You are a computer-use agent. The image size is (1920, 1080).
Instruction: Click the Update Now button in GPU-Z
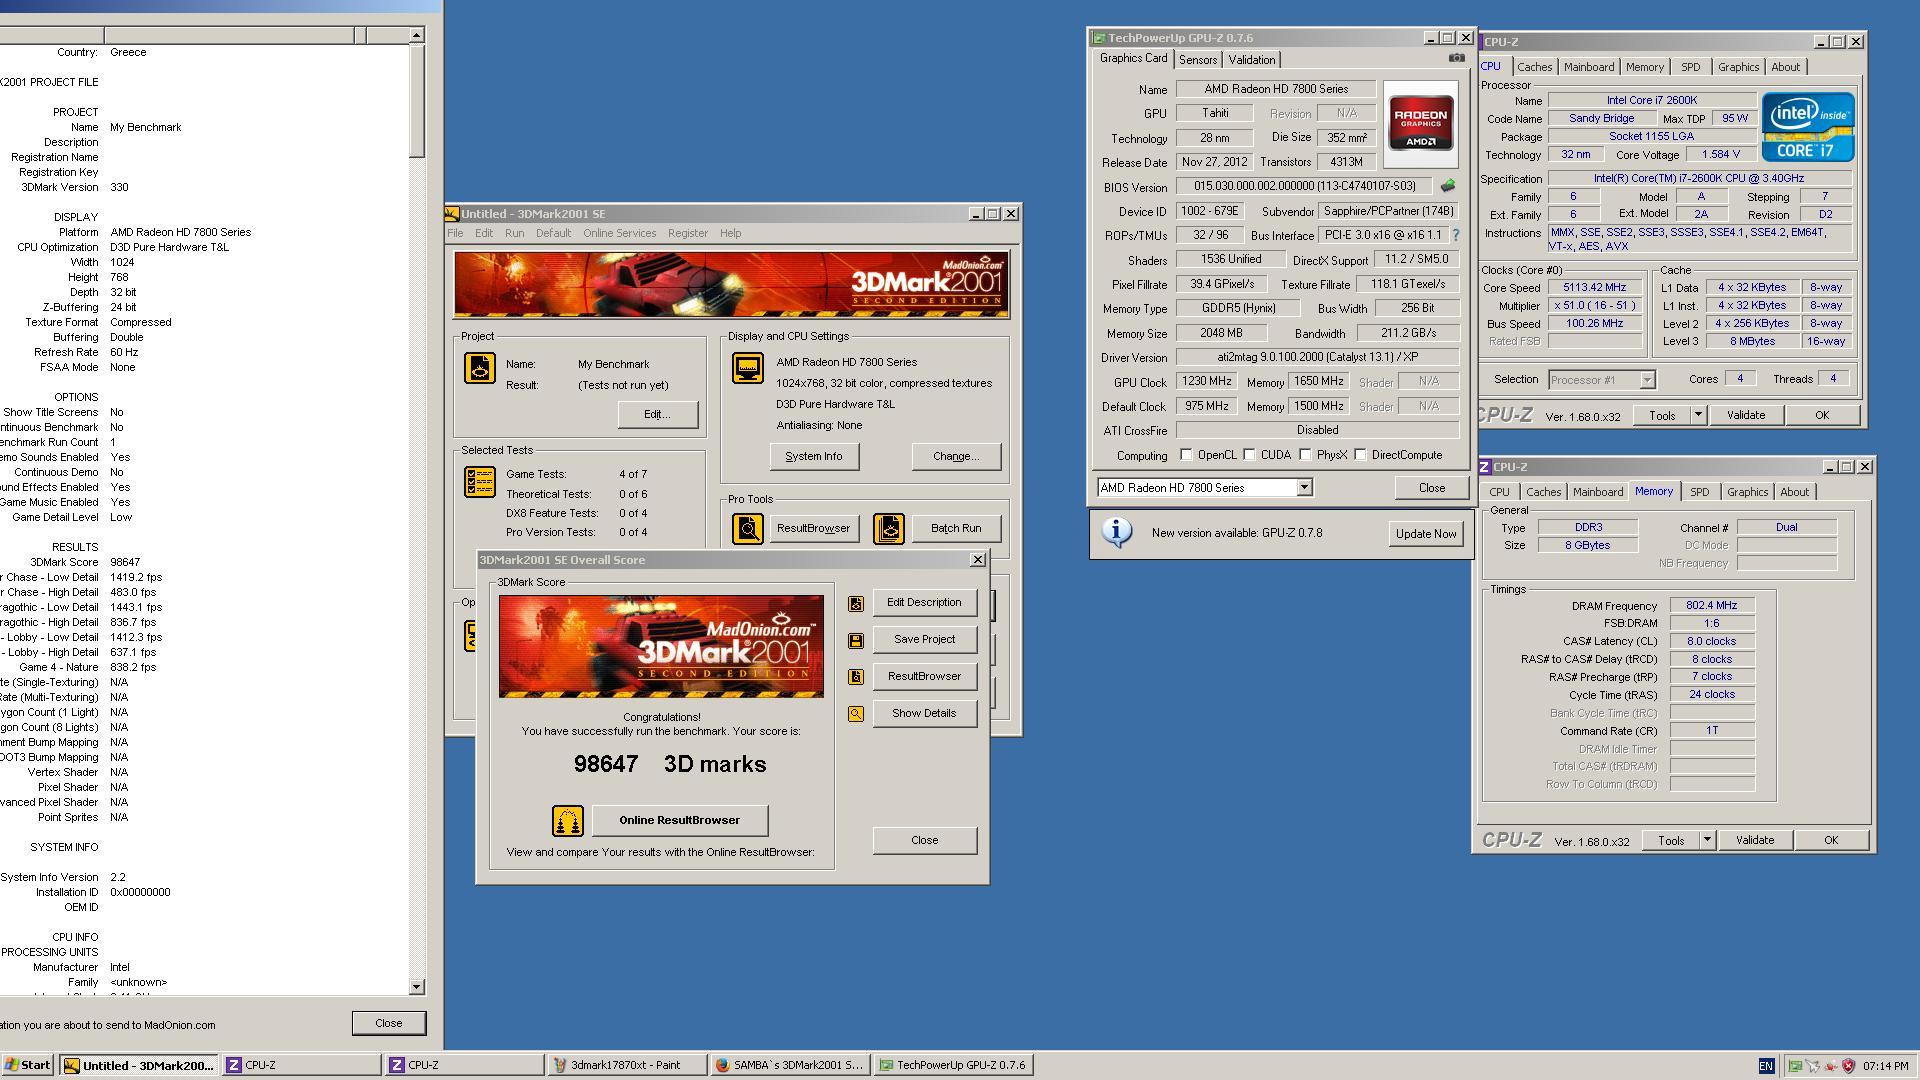(x=1425, y=534)
